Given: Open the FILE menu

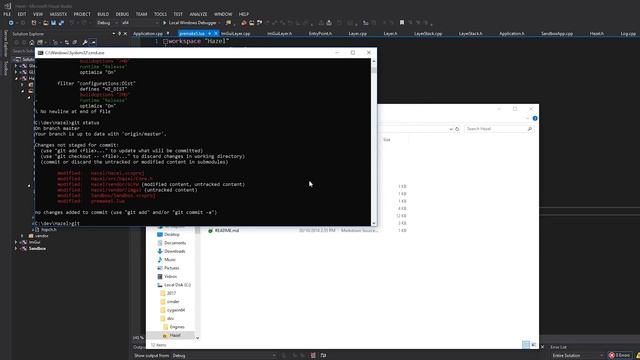Looking at the screenshot, I should (x=7, y=14).
